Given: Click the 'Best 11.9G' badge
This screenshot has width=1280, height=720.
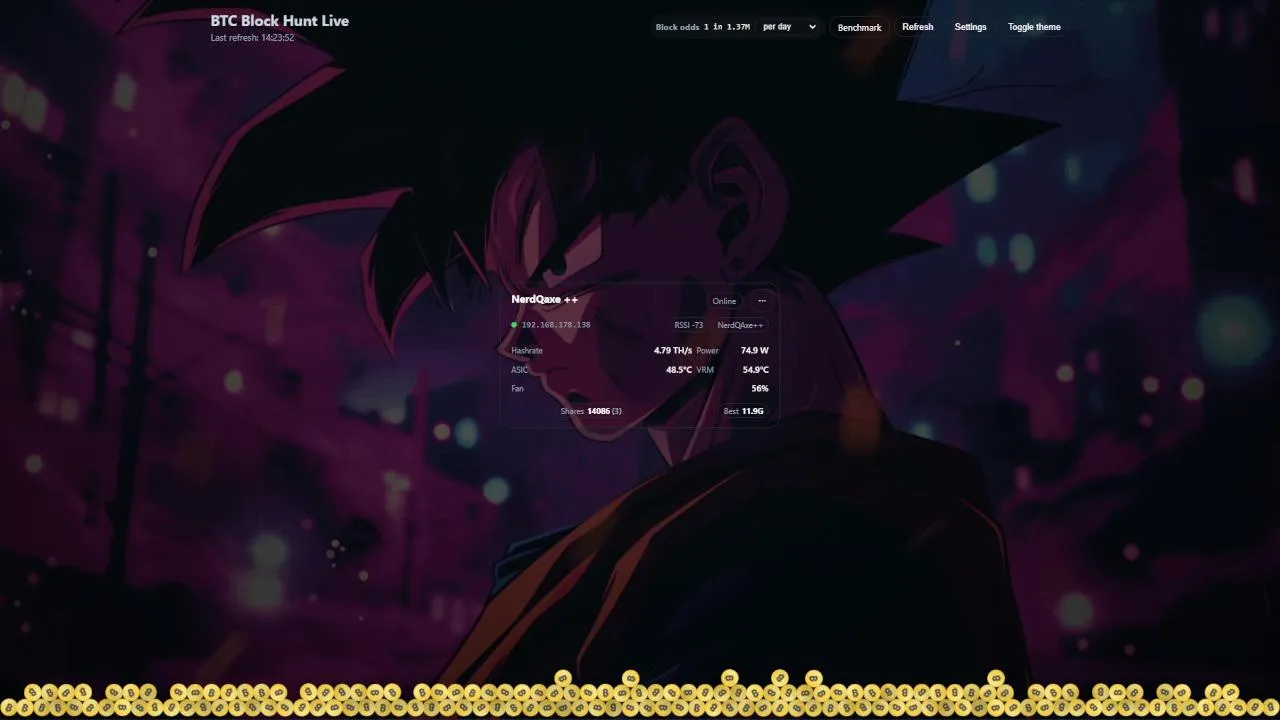Looking at the screenshot, I should pyautogui.click(x=743, y=411).
